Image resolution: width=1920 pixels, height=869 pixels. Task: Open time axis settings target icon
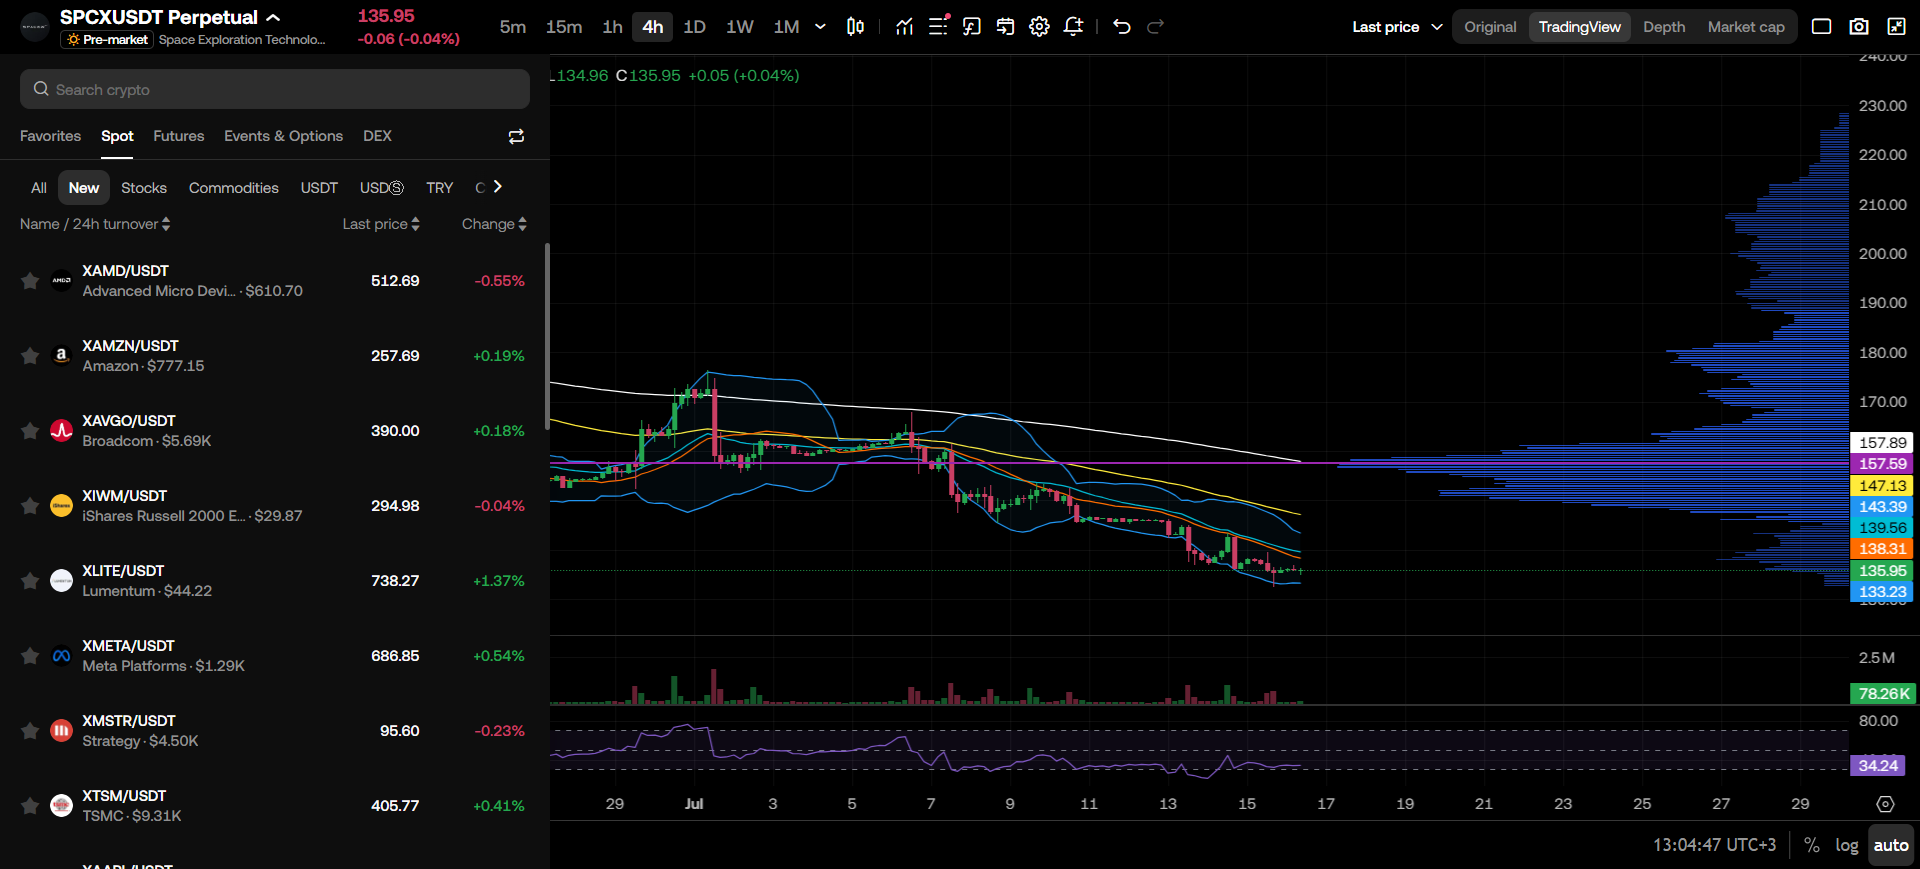point(1885,804)
